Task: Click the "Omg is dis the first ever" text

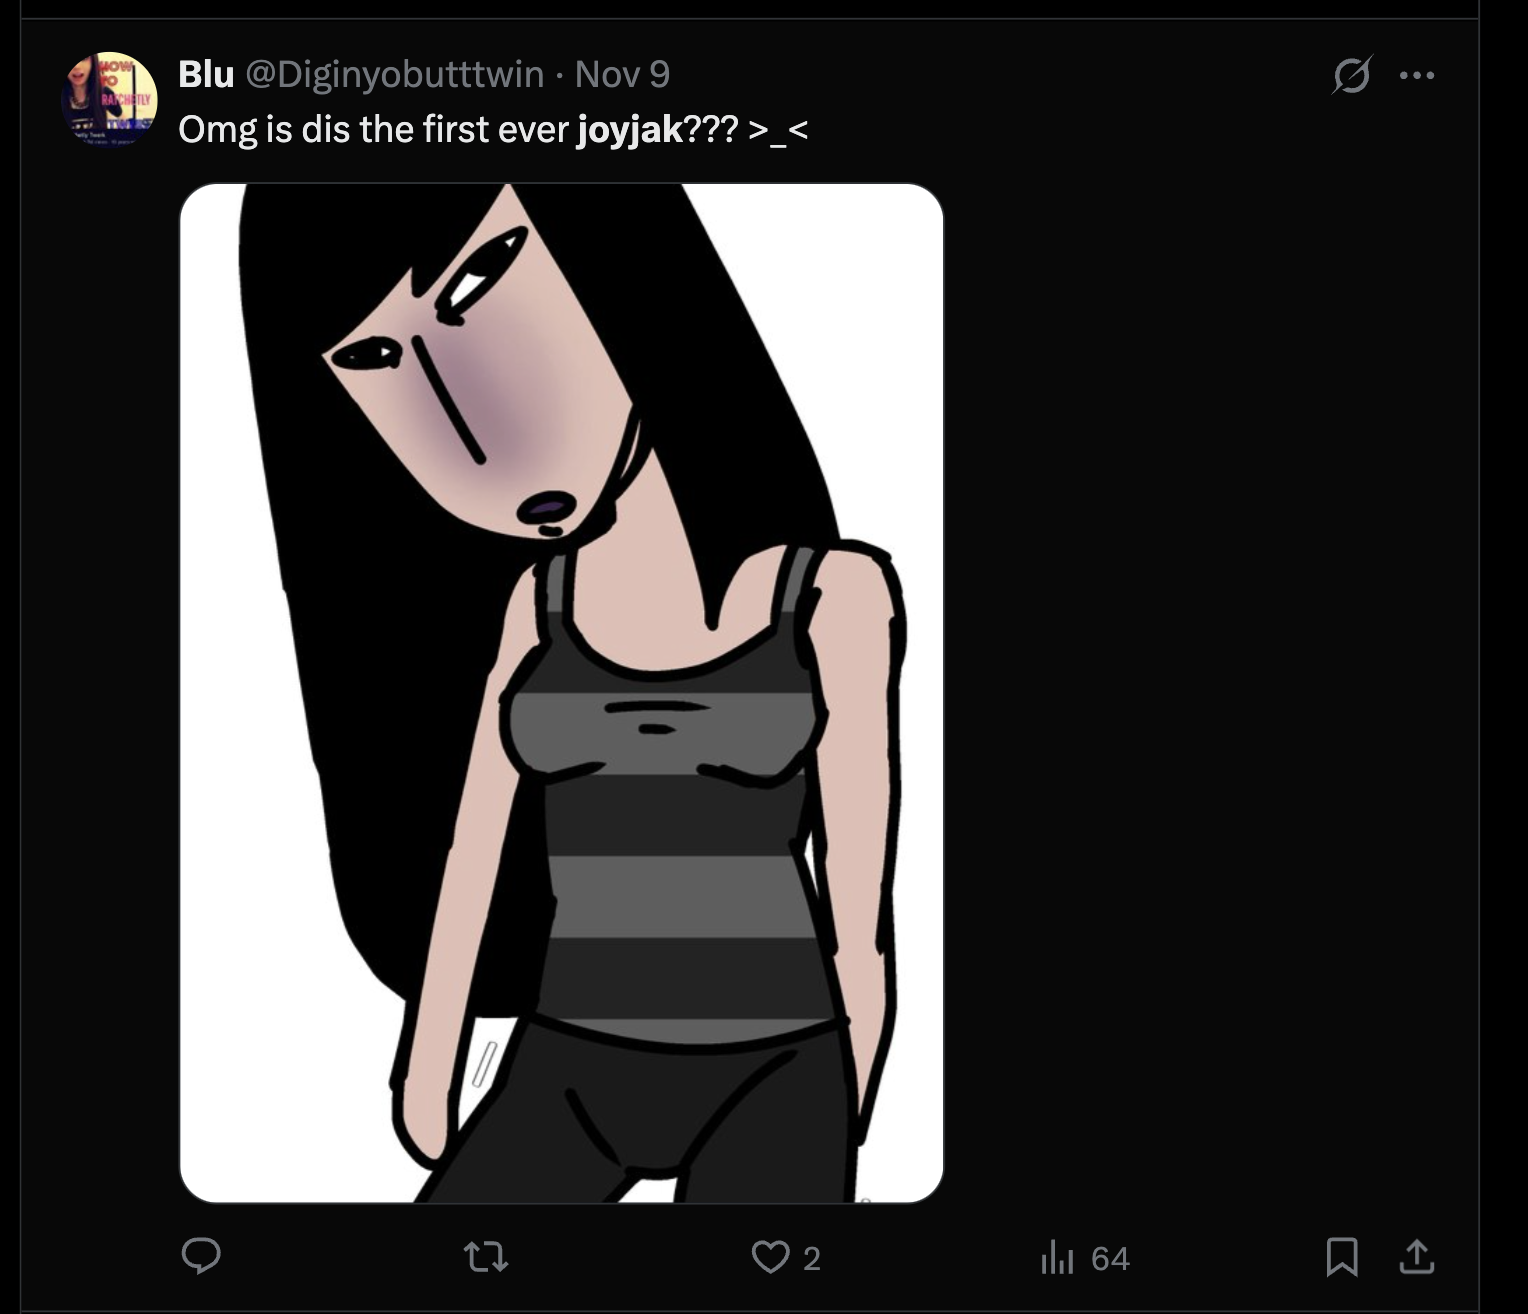Action: point(372,130)
